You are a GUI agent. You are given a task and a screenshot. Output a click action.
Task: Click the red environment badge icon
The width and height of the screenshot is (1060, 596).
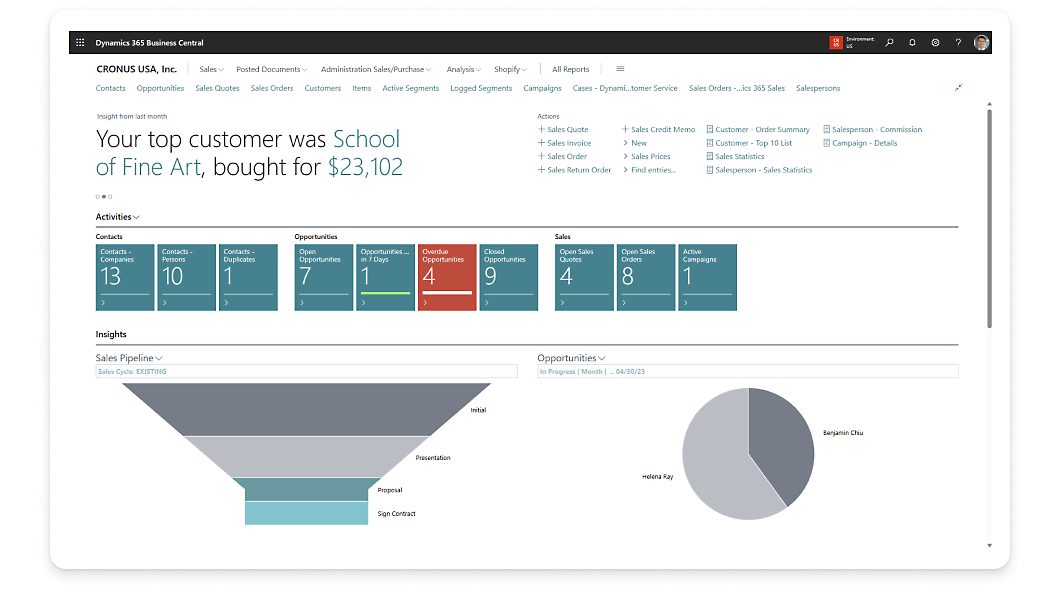(x=836, y=43)
